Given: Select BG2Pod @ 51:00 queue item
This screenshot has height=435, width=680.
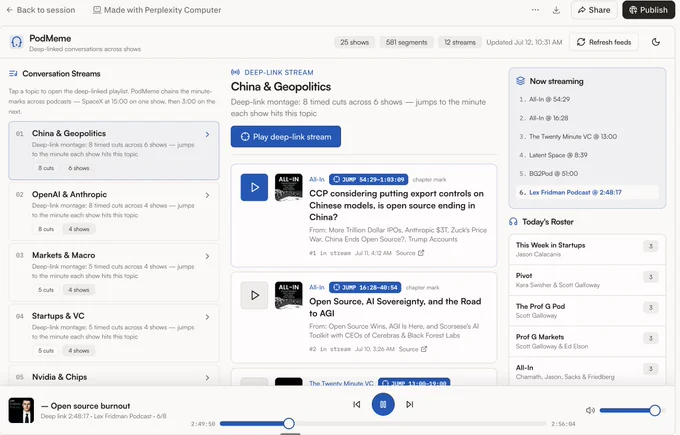Looking at the screenshot, I should click(x=588, y=173).
